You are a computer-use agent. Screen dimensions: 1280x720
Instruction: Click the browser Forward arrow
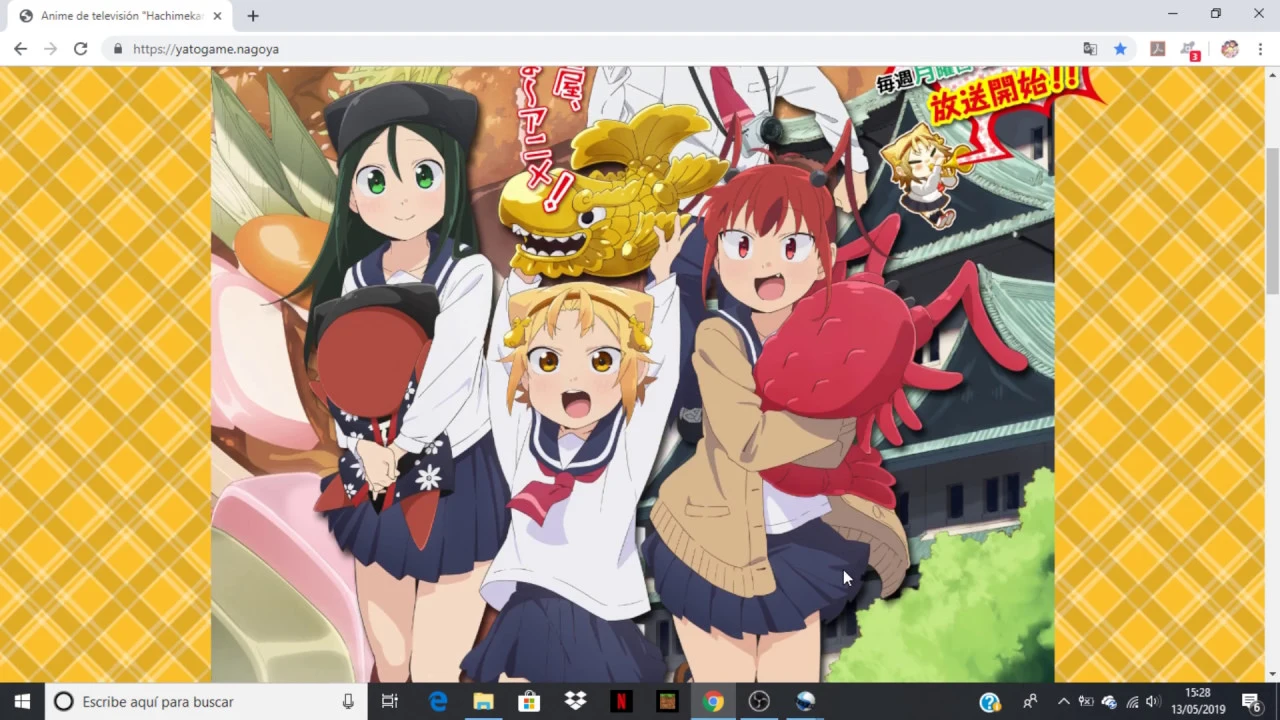(50, 48)
